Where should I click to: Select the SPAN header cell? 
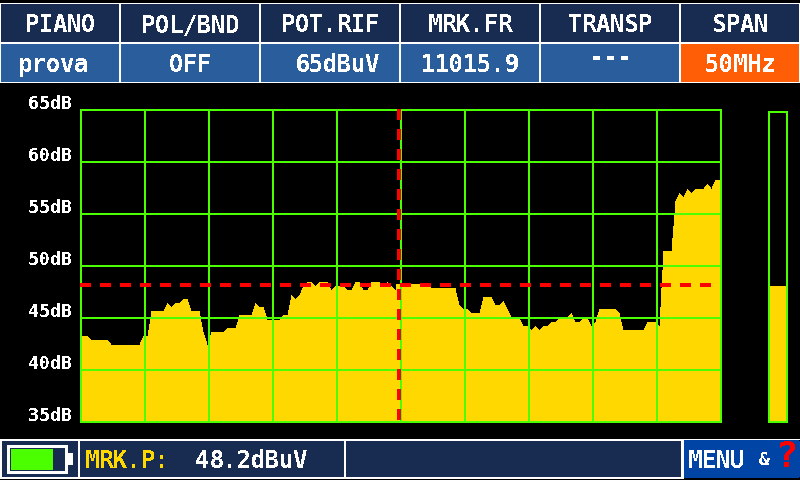pyautogui.click(x=740, y=23)
